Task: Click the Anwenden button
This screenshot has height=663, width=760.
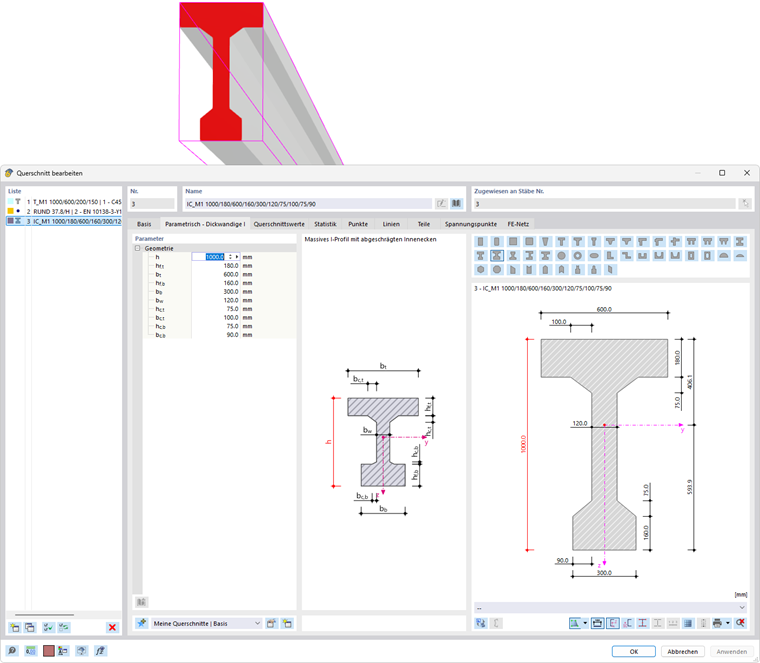Action: click(x=732, y=651)
